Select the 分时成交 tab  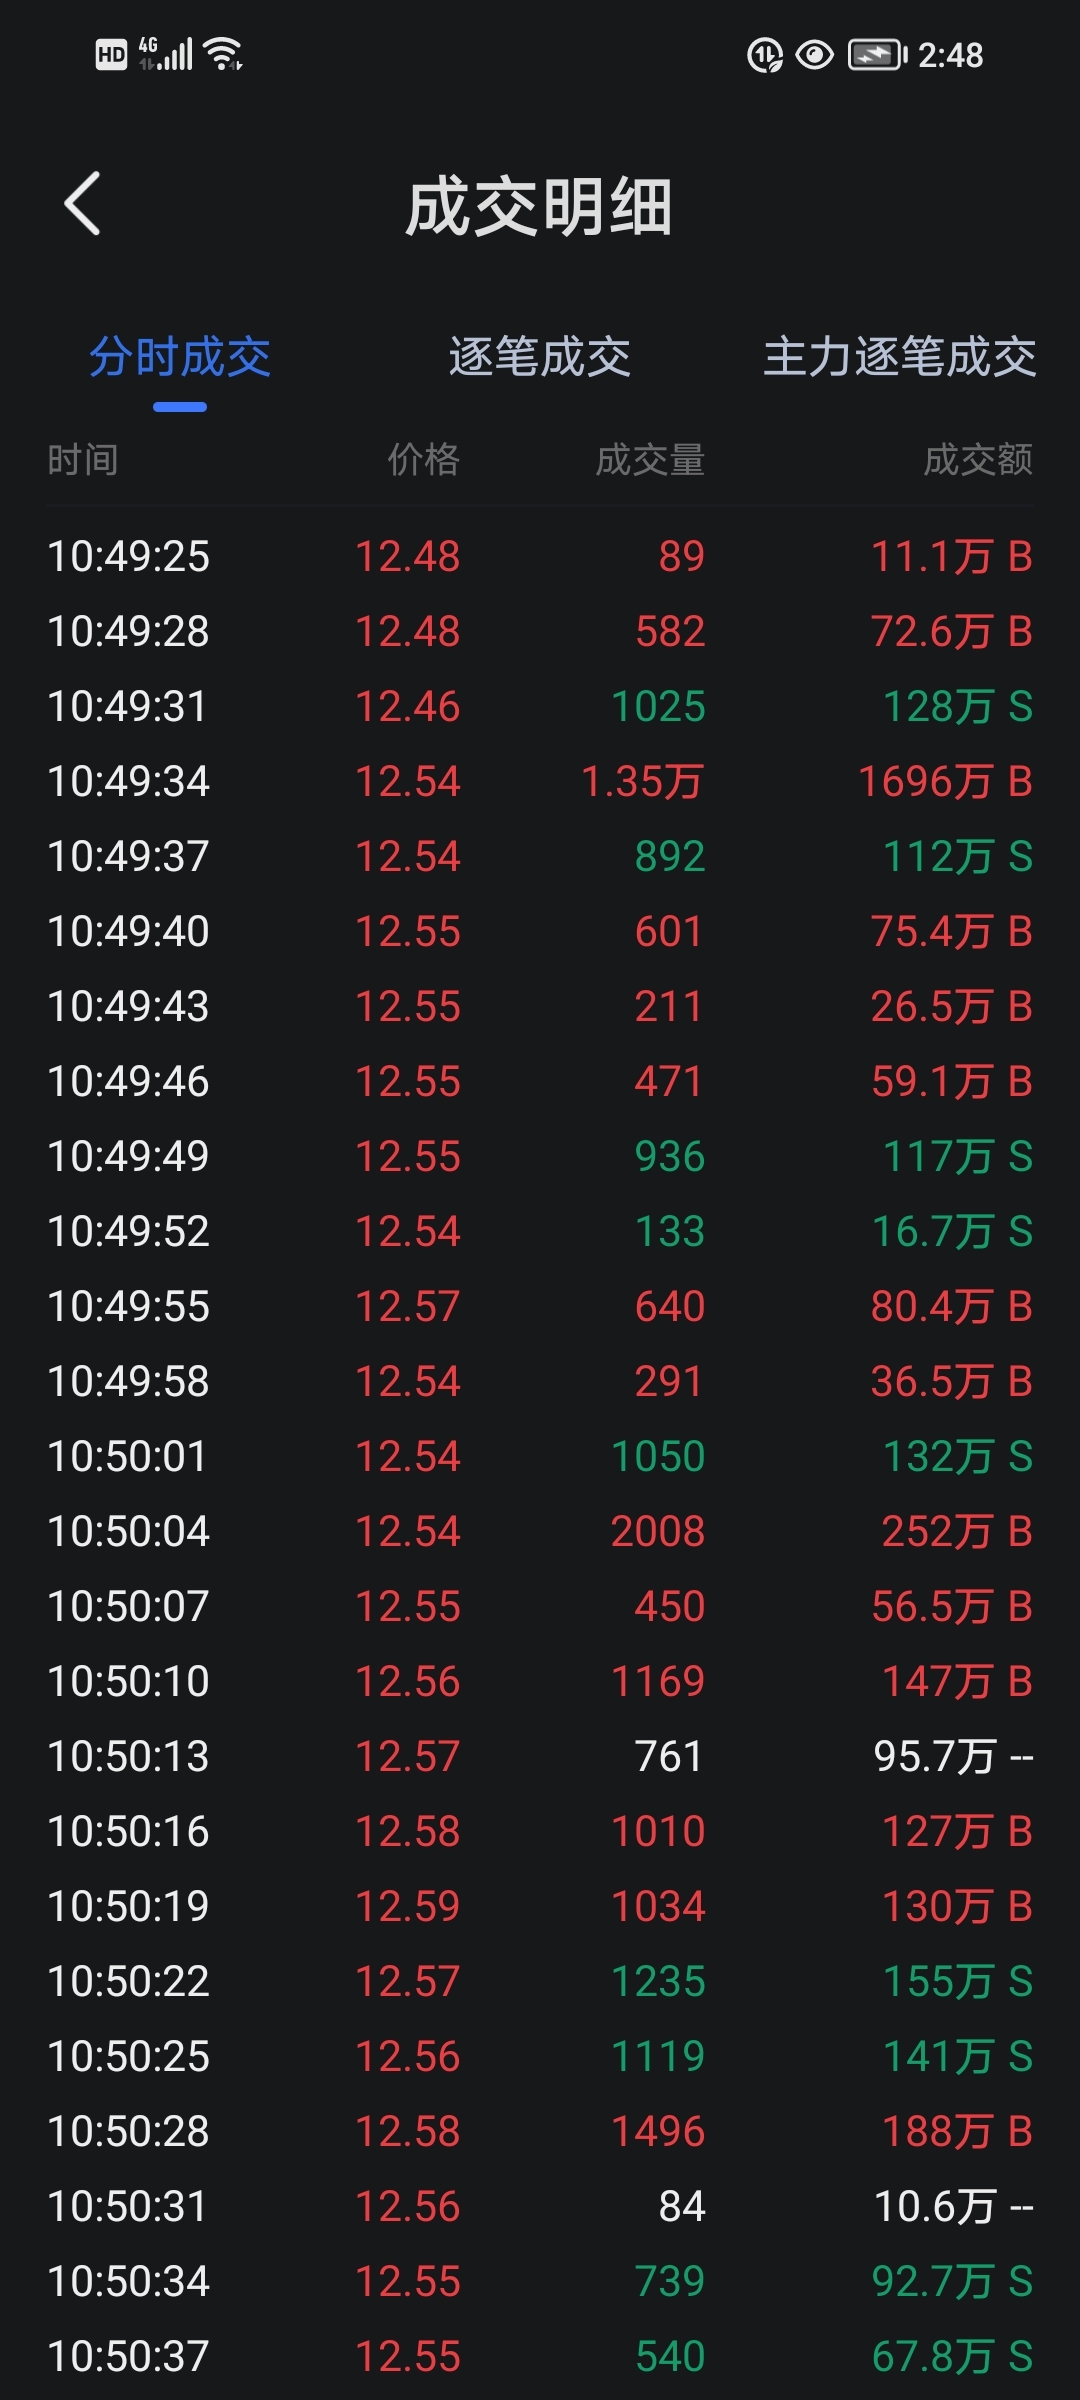coord(180,357)
